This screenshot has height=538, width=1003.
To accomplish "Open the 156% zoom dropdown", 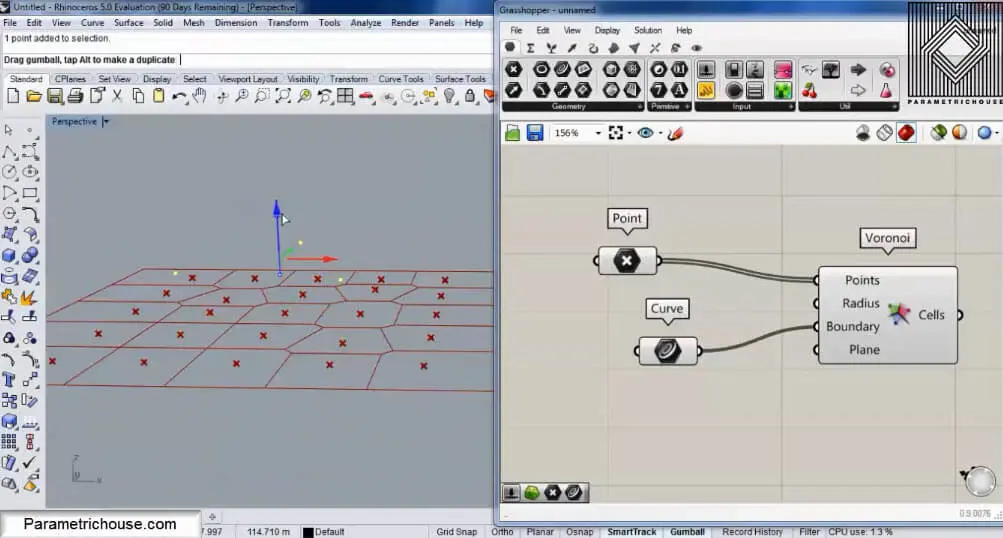I will click(x=599, y=133).
